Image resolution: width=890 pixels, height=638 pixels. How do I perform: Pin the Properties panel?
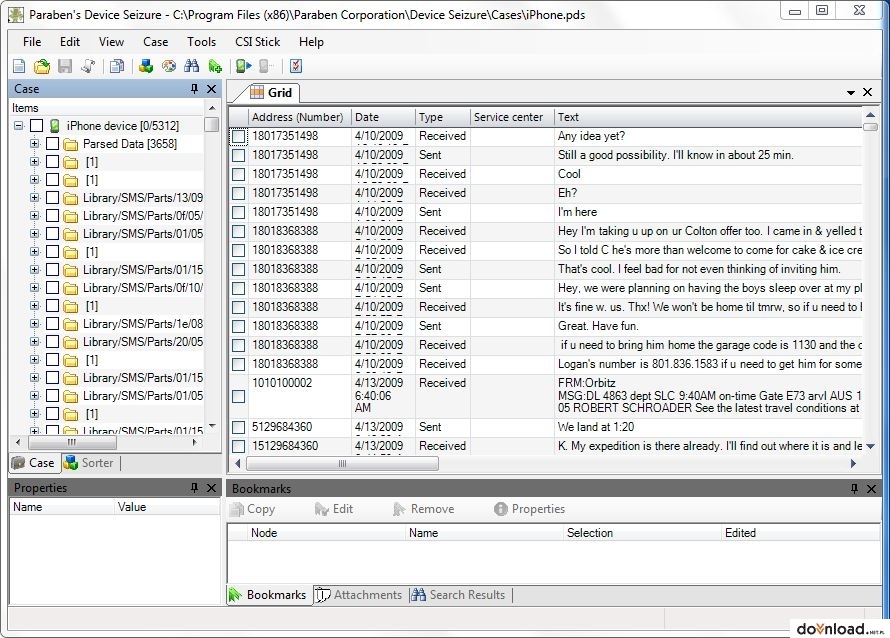pyautogui.click(x=194, y=488)
